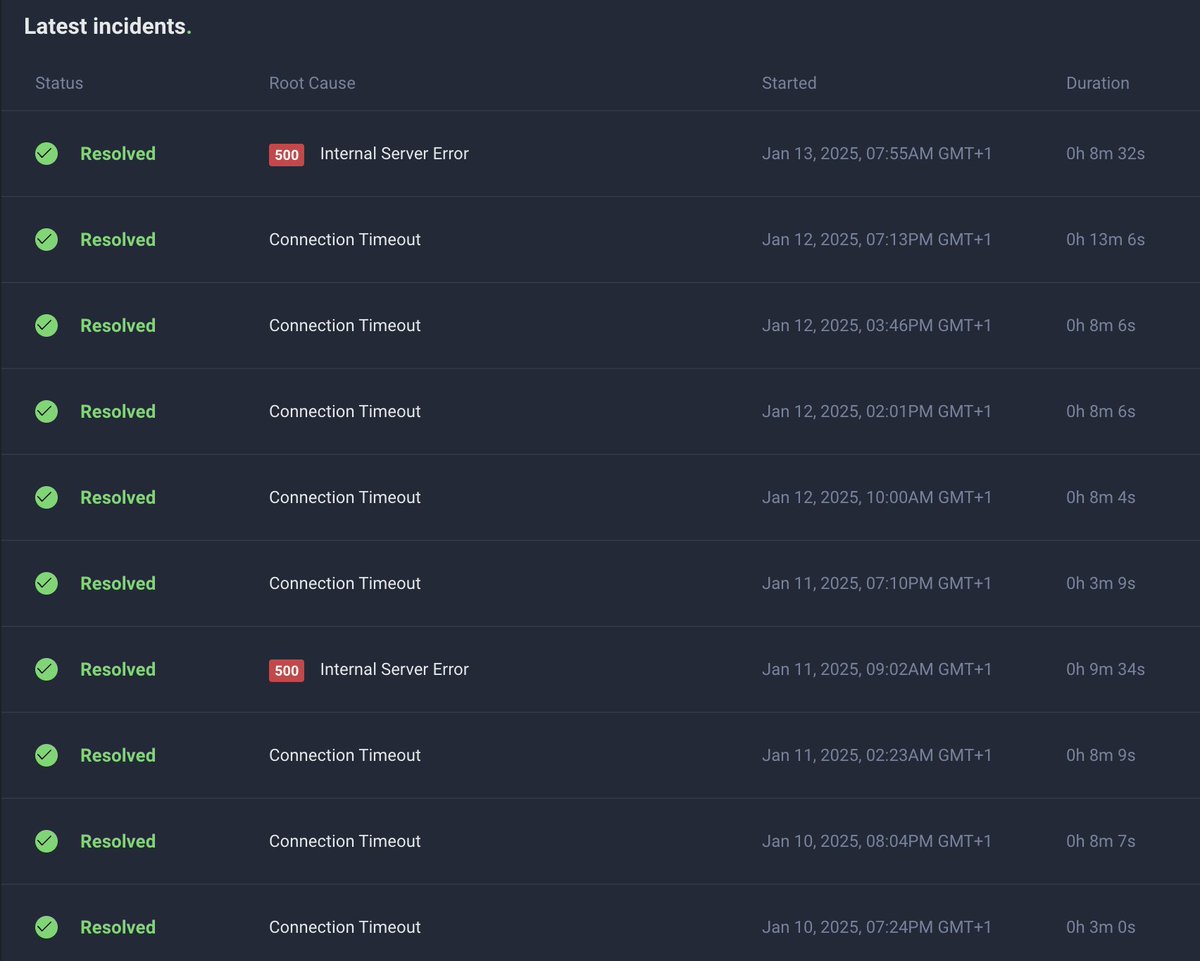
Task: Open Connection Timeout started Jan 12 02:01PM
Action: (345, 411)
